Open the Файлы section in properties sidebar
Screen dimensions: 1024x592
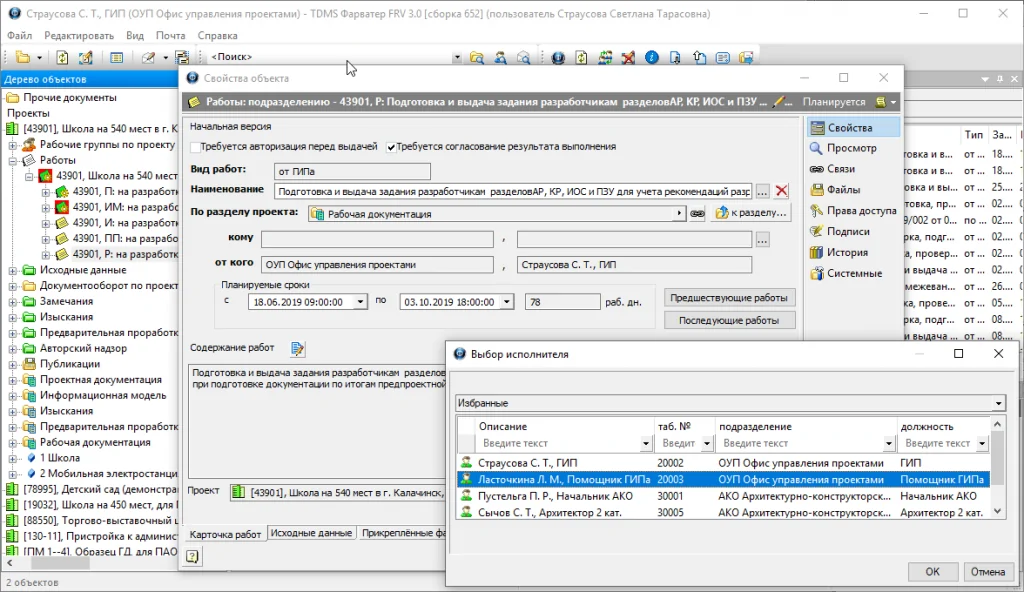842,190
